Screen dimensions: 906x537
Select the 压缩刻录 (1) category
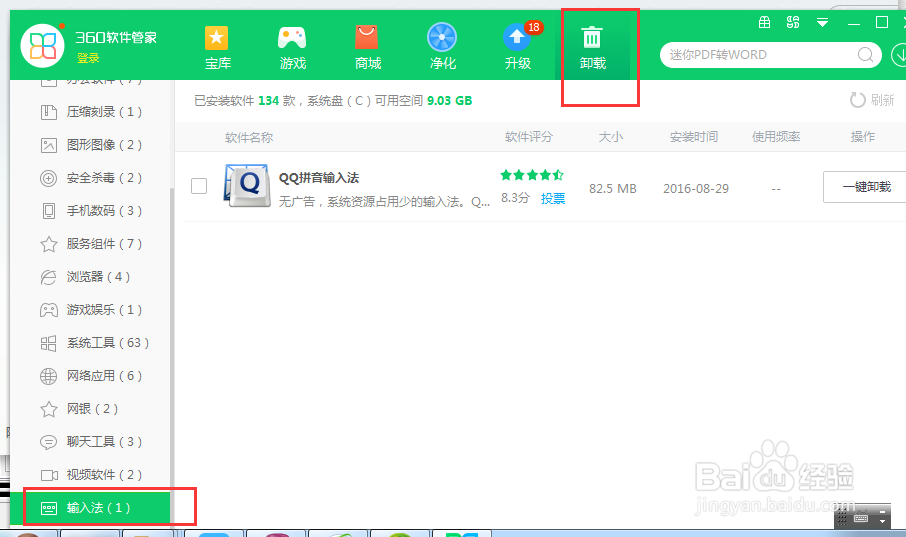(91, 112)
